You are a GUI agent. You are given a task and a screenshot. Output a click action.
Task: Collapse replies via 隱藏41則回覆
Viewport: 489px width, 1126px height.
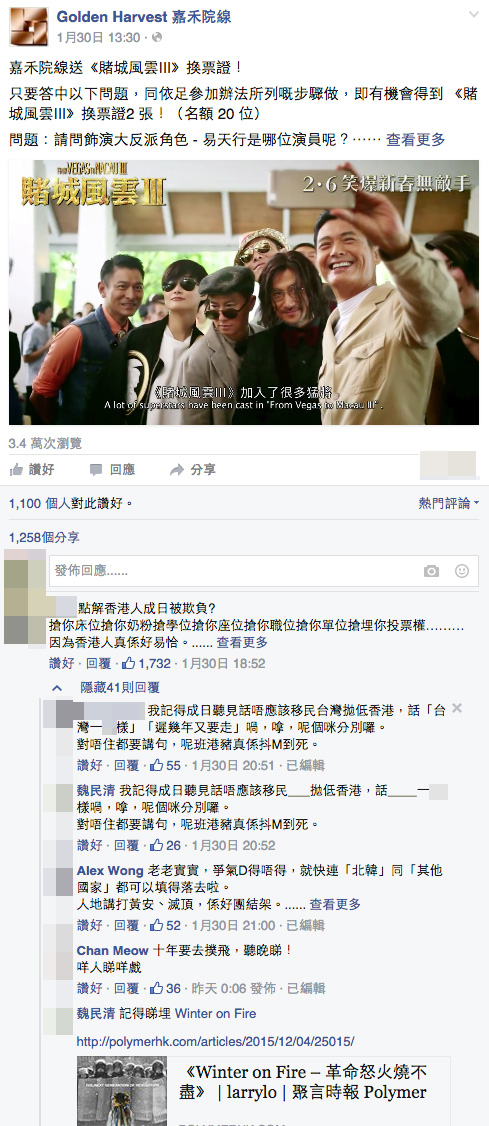pyautogui.click(x=120, y=687)
